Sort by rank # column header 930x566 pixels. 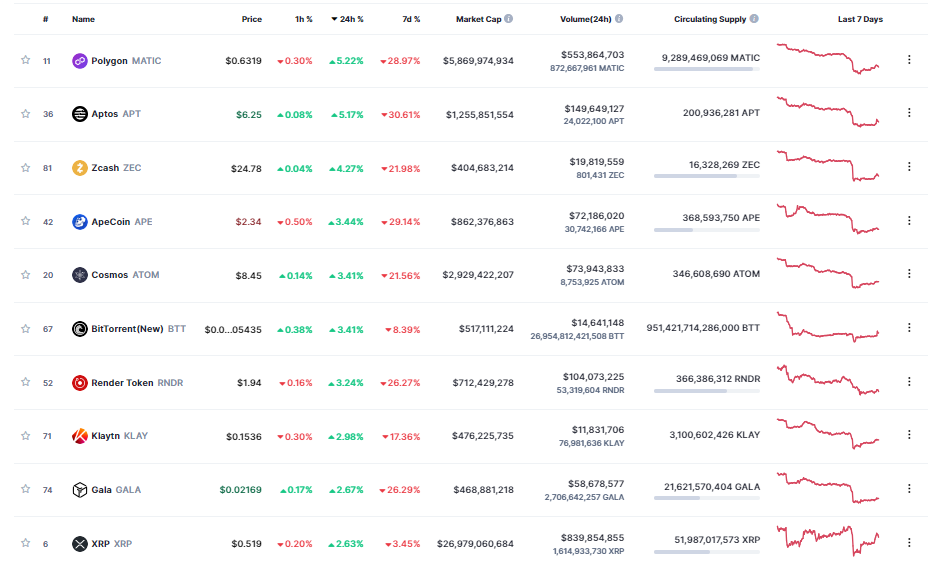point(46,19)
